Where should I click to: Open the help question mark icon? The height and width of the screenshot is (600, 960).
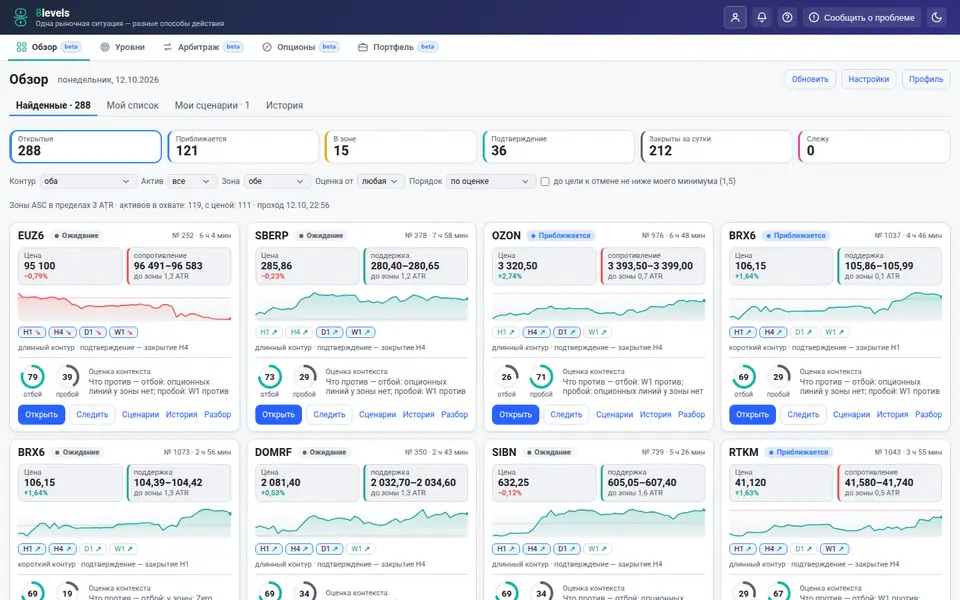click(787, 17)
